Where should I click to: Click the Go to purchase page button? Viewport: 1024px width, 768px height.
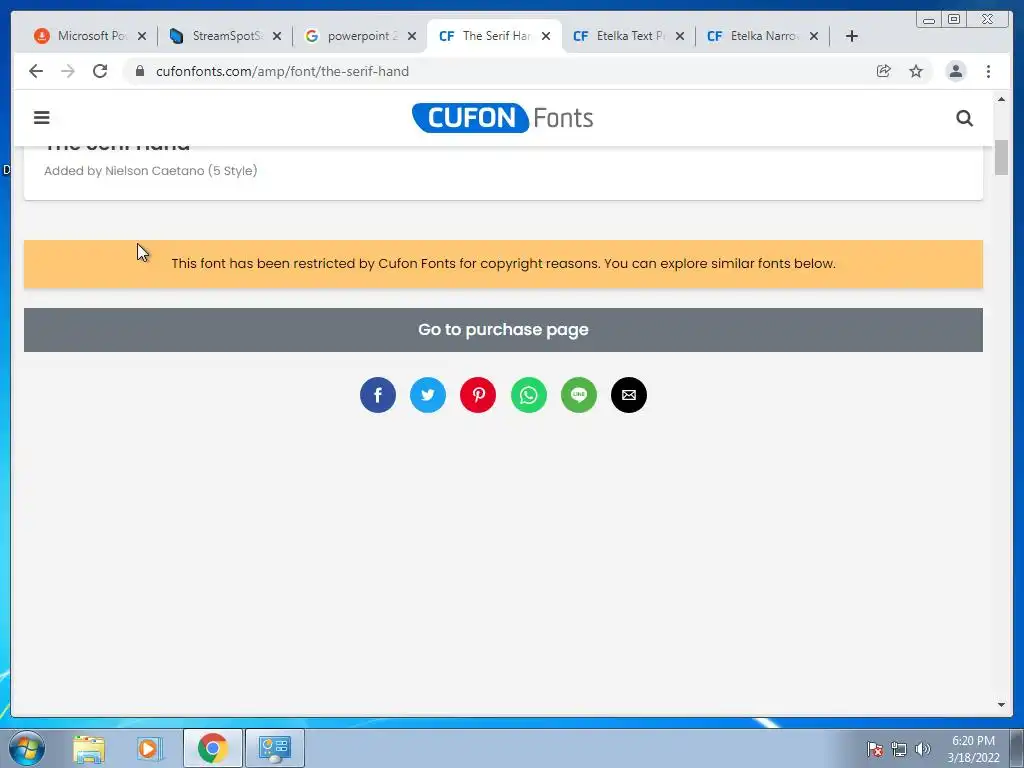503,330
